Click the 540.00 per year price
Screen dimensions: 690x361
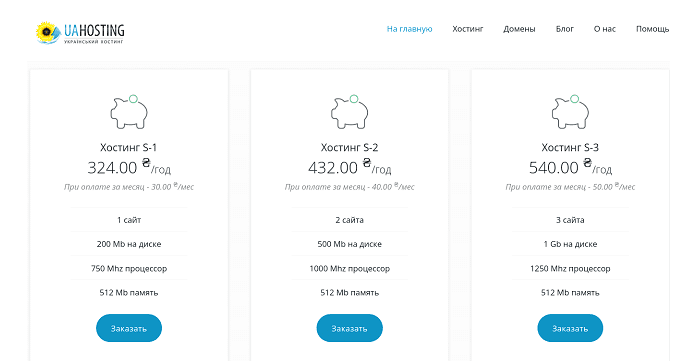(570, 167)
